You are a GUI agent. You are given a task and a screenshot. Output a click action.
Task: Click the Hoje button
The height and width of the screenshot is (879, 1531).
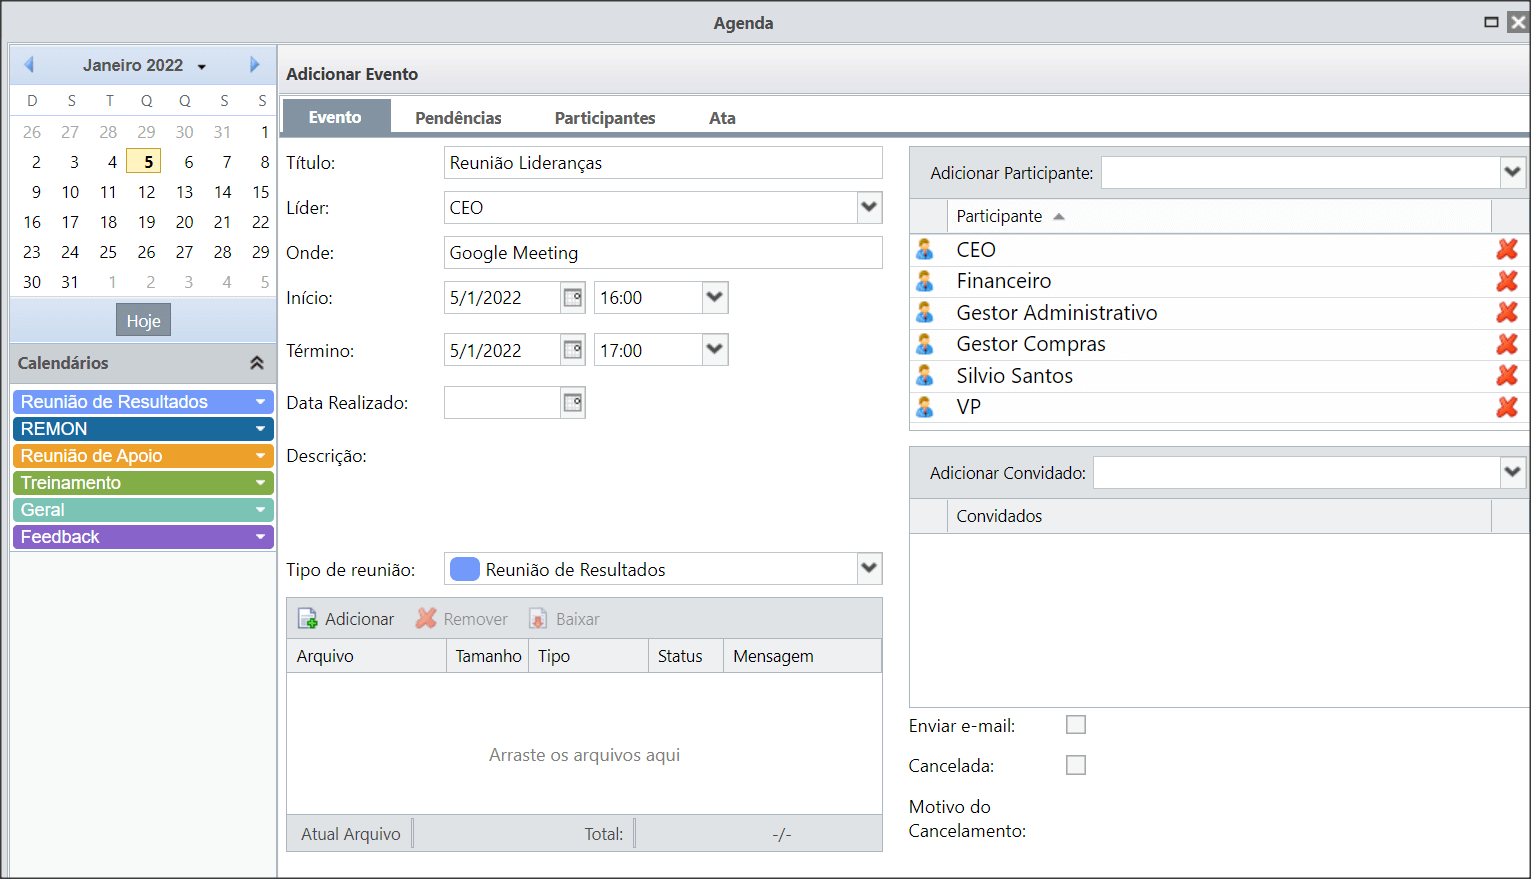tap(143, 321)
